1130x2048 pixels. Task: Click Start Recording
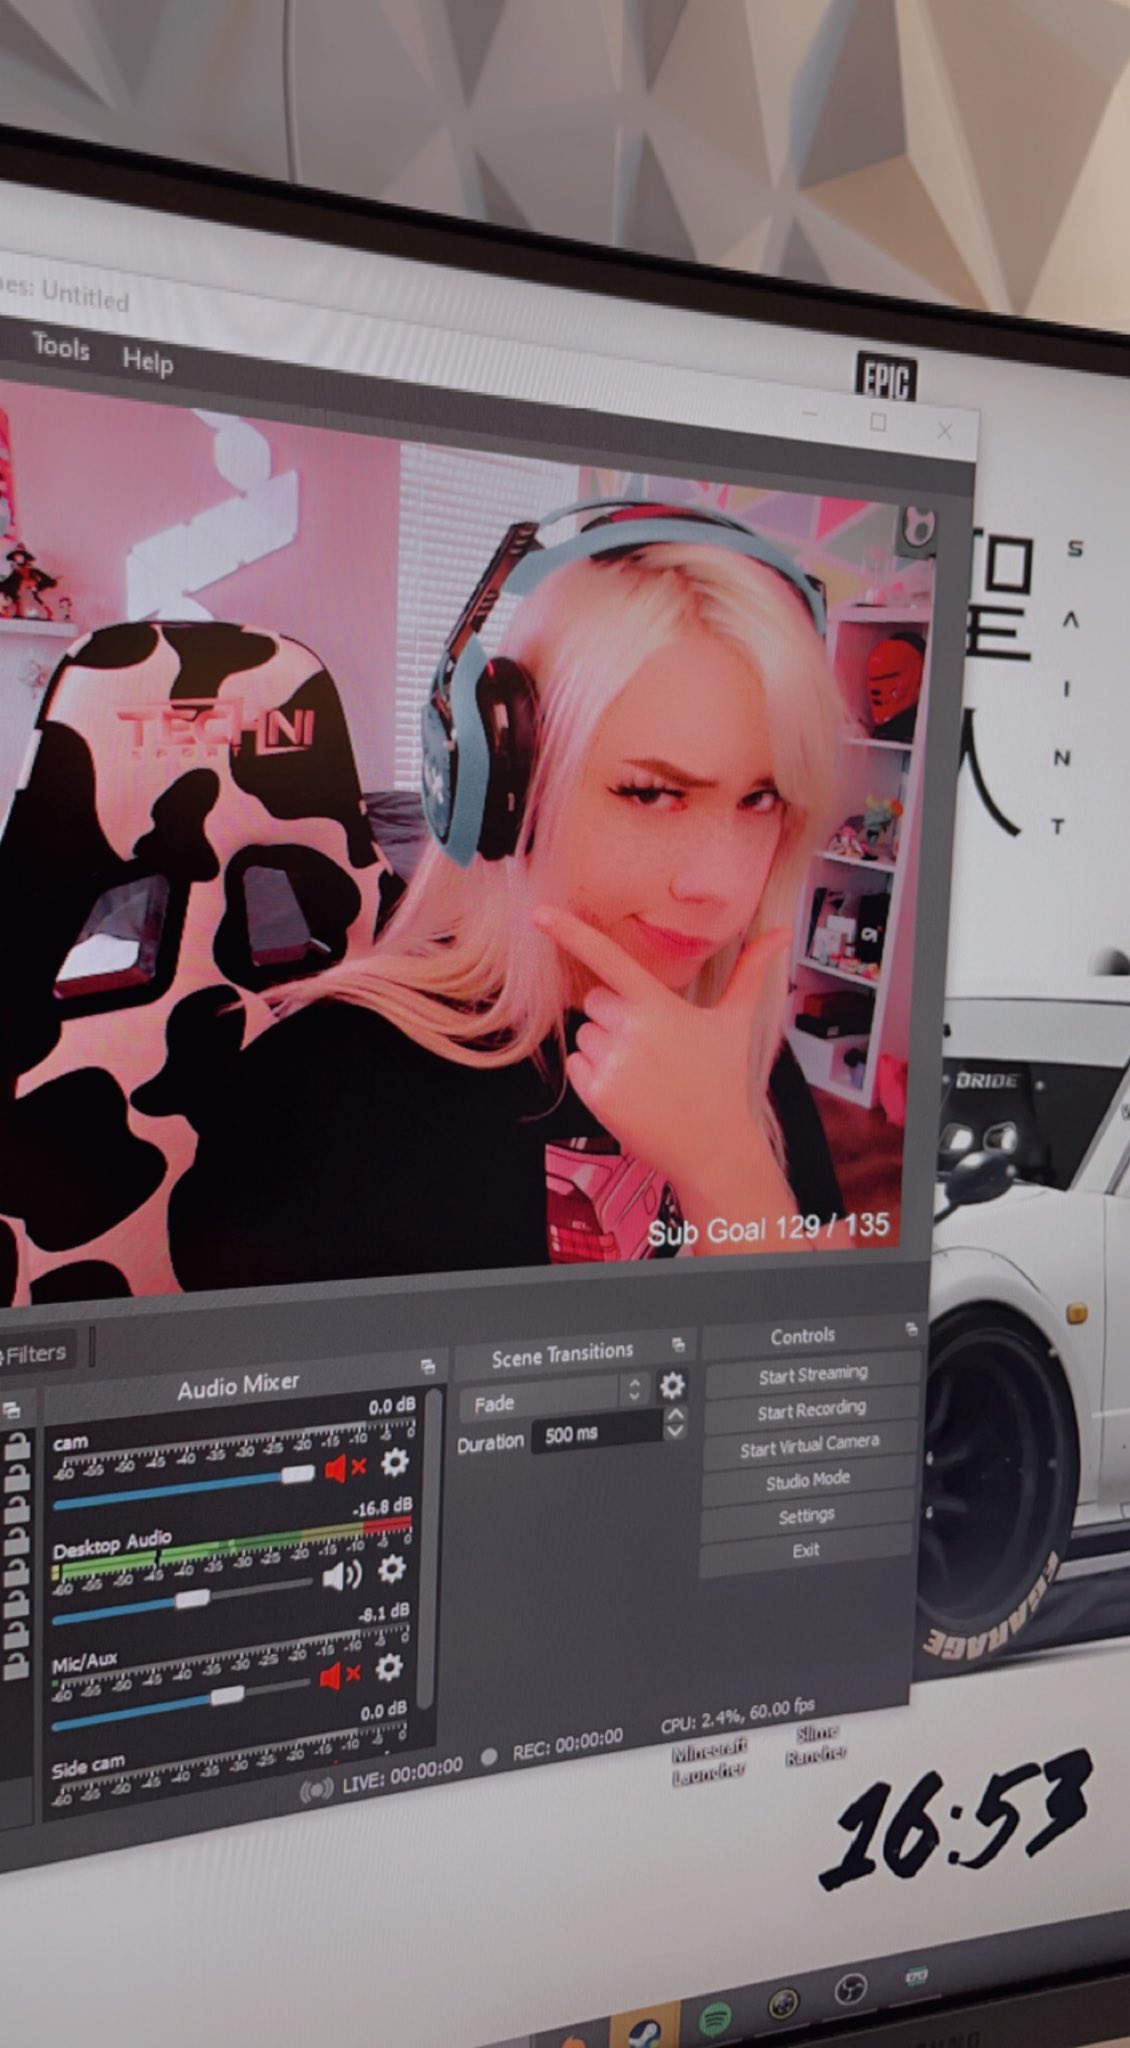tap(811, 1410)
